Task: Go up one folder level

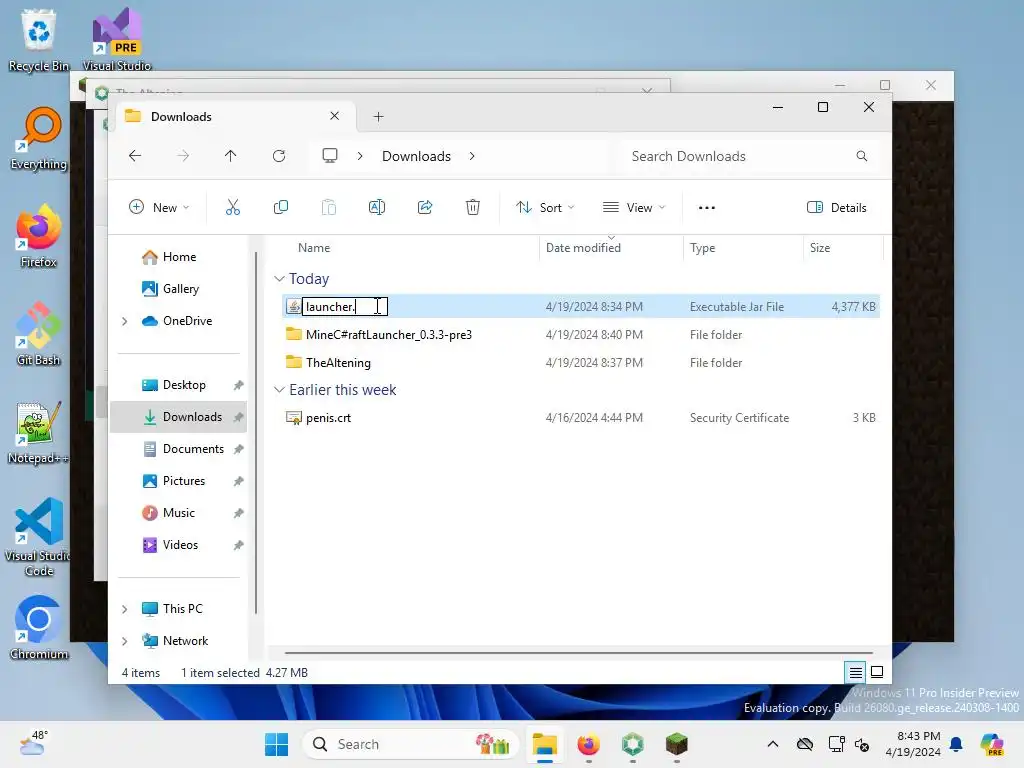Action: (231, 156)
